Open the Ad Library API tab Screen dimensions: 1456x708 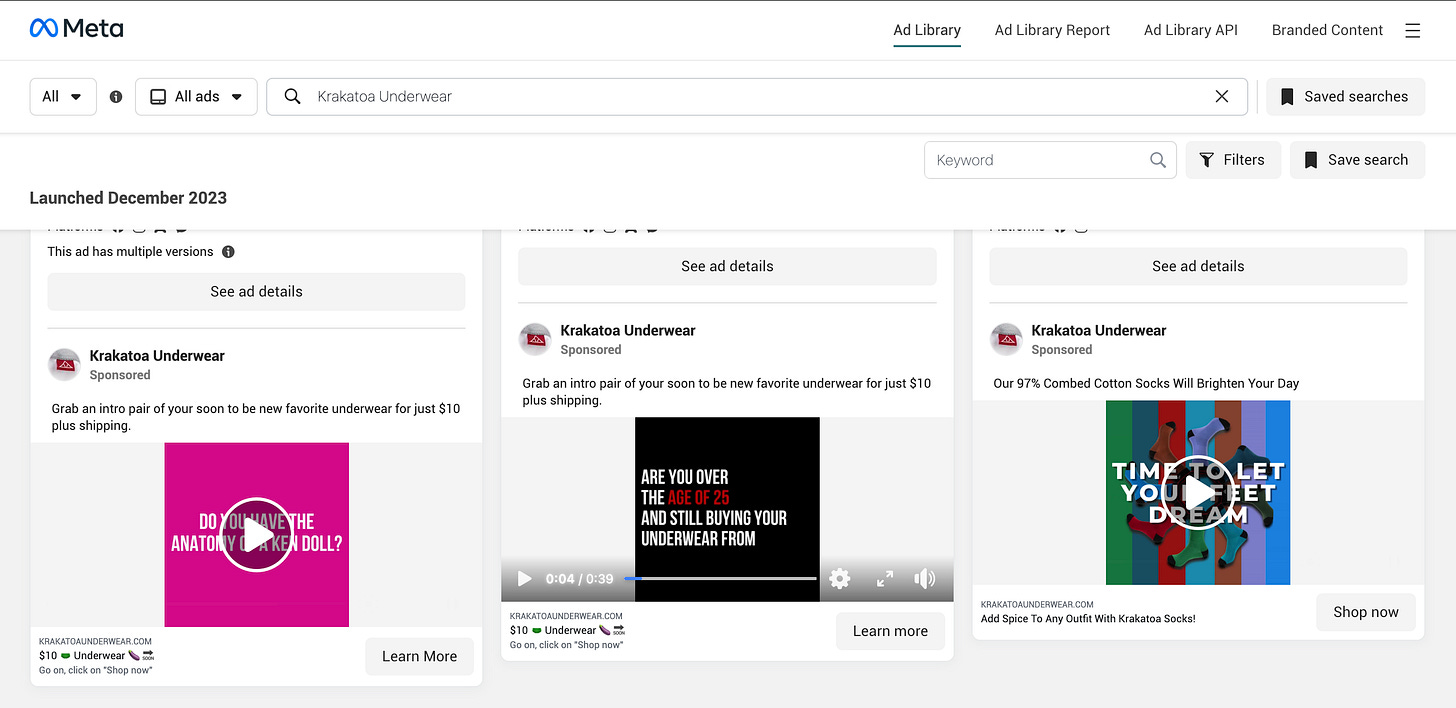pos(1191,30)
